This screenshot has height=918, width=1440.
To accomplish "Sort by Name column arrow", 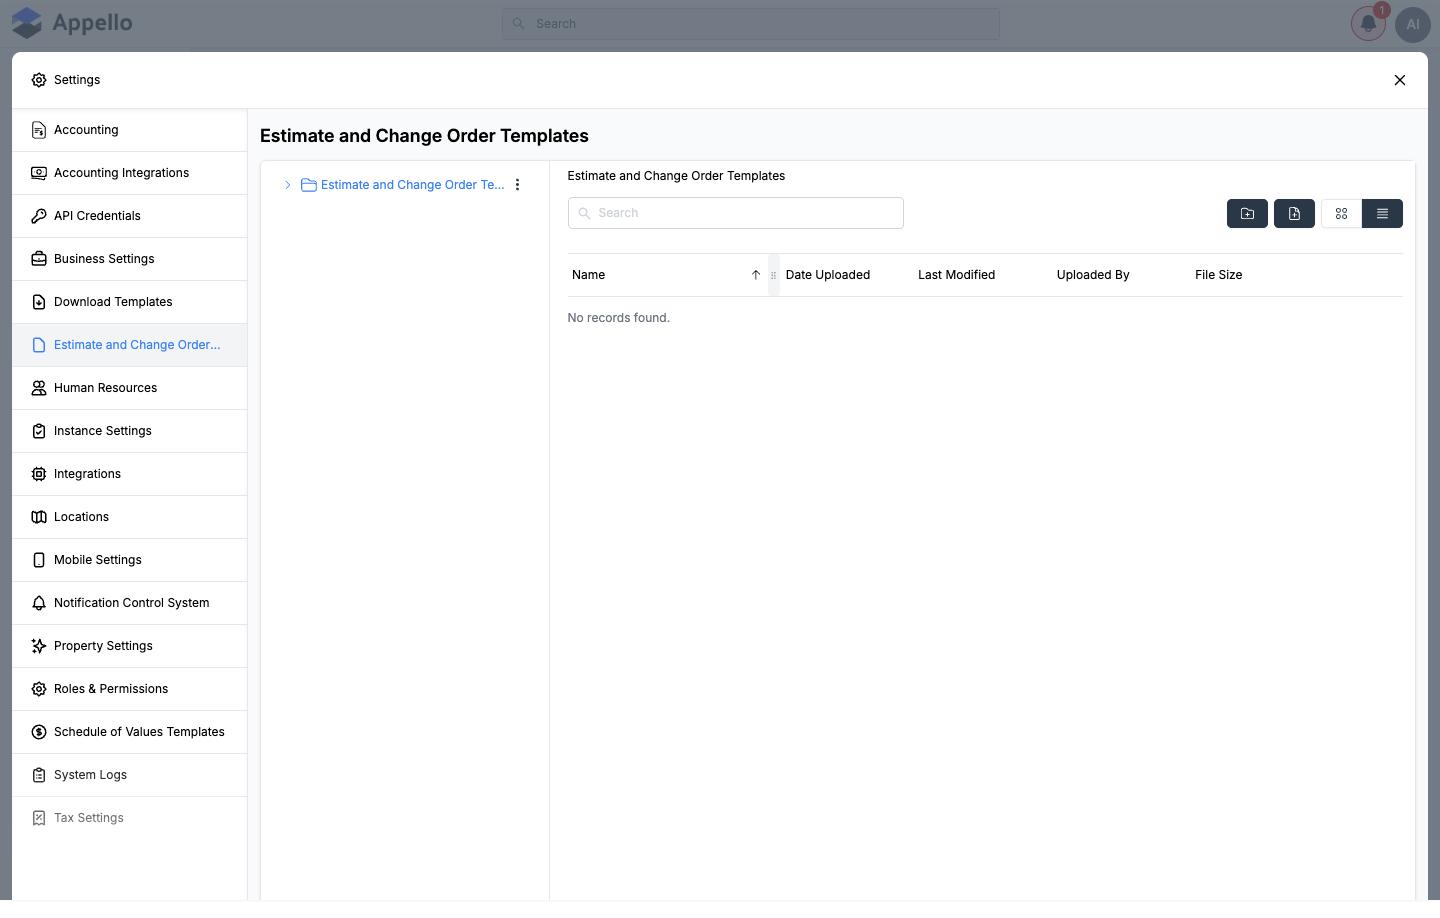I will coord(756,275).
